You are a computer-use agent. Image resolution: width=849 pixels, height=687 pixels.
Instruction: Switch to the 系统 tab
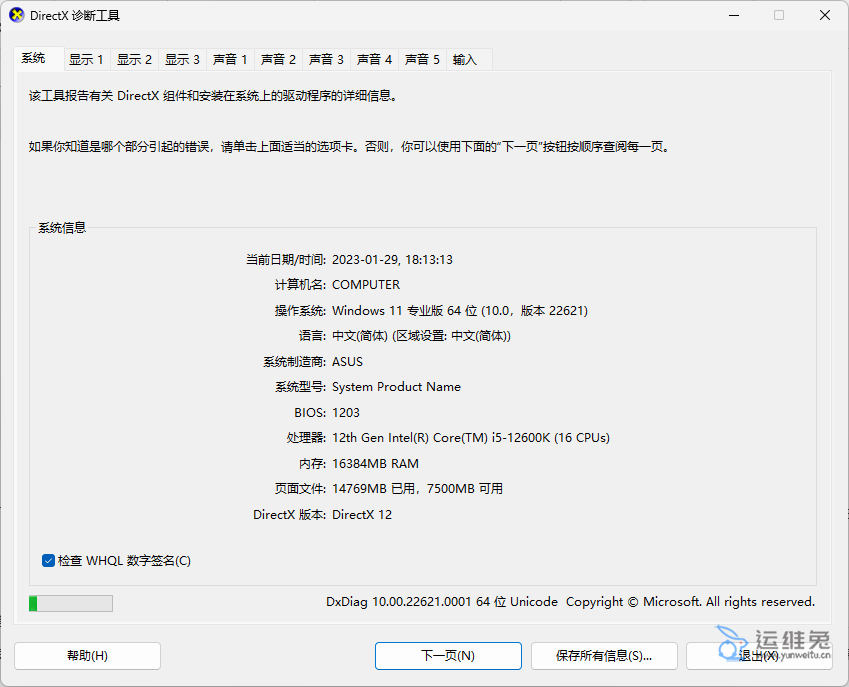click(34, 58)
